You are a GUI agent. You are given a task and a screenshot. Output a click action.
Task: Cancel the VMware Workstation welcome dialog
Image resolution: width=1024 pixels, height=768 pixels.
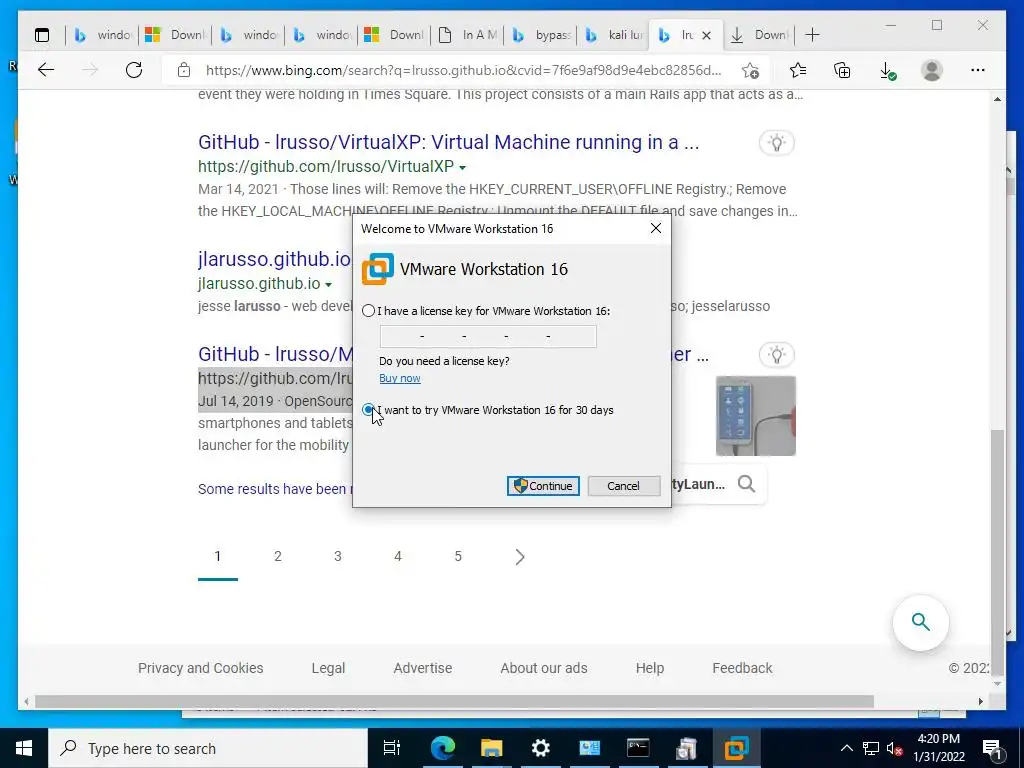click(x=624, y=486)
